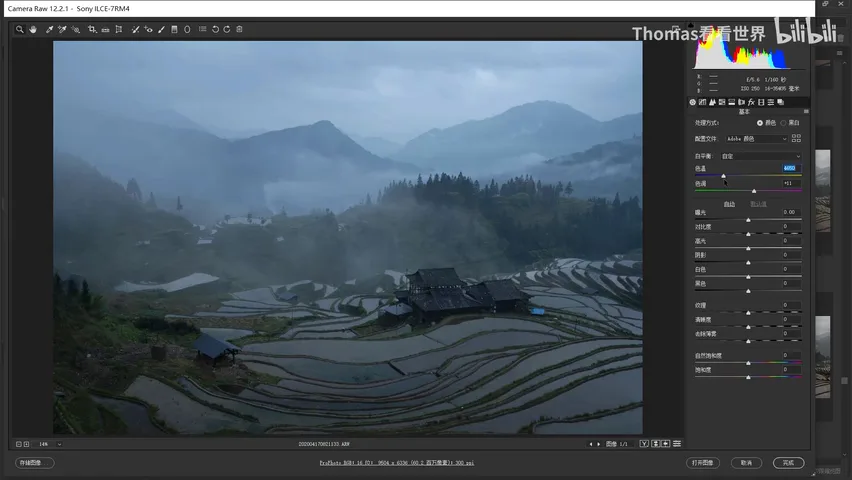Open Camera Raw preferences list icon
Screen dimensions: 852x480
pyautogui.click(x=202, y=29)
